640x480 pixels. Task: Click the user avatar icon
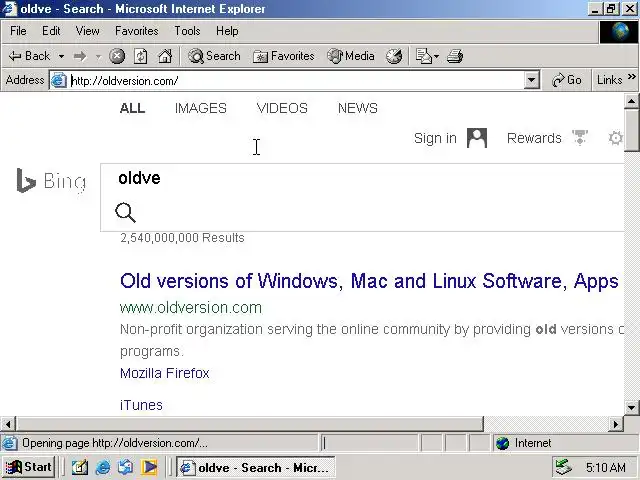[x=477, y=138]
